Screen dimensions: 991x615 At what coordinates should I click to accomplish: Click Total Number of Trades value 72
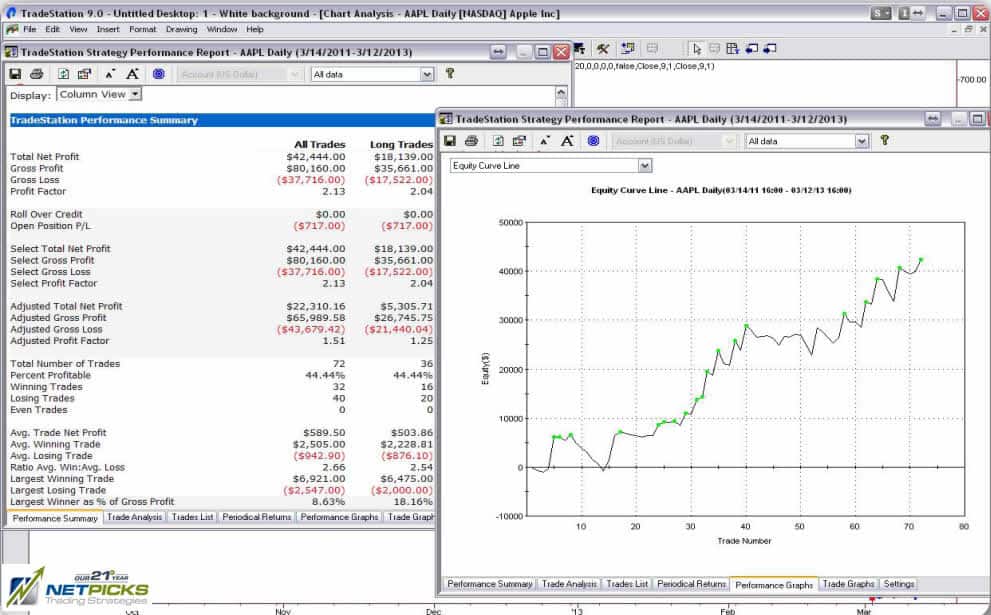point(339,363)
